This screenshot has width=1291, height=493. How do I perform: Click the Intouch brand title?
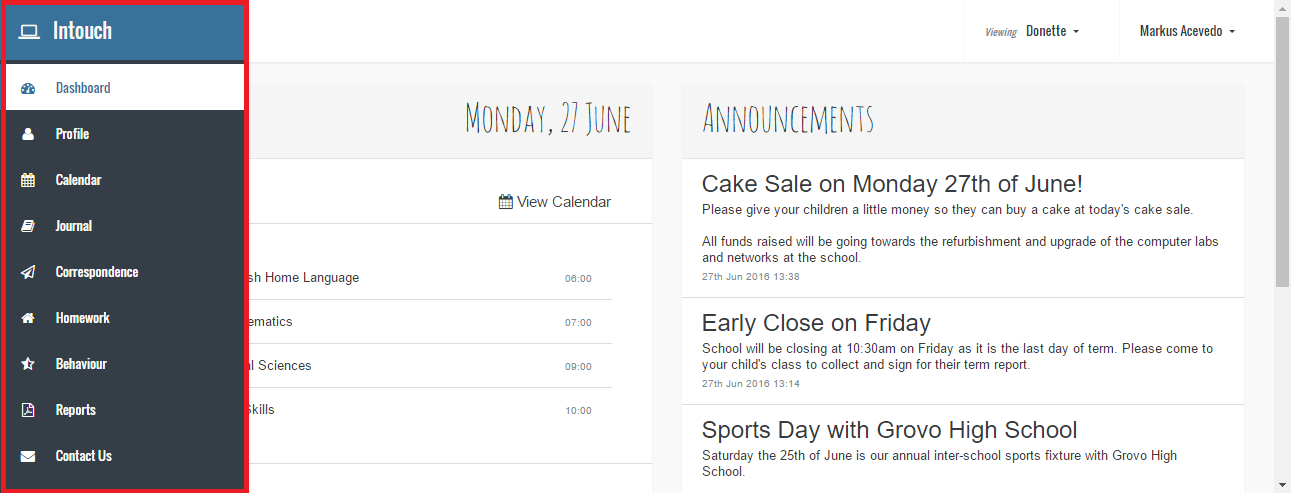click(x=82, y=31)
